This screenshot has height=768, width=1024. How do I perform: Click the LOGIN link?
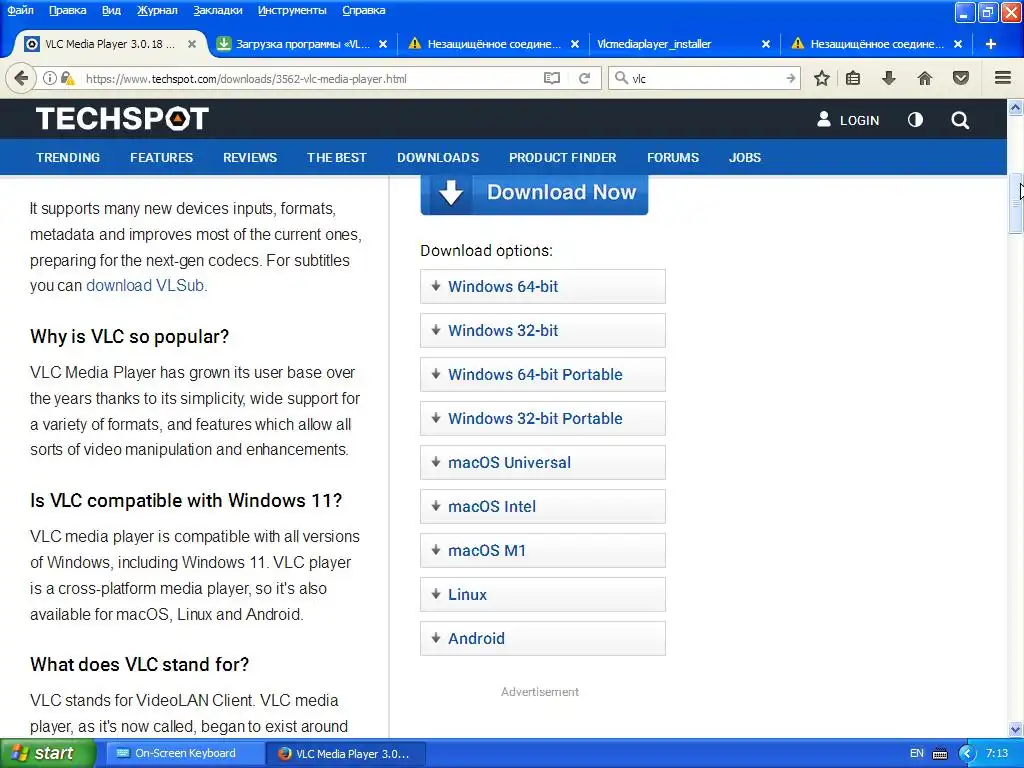[x=848, y=120]
